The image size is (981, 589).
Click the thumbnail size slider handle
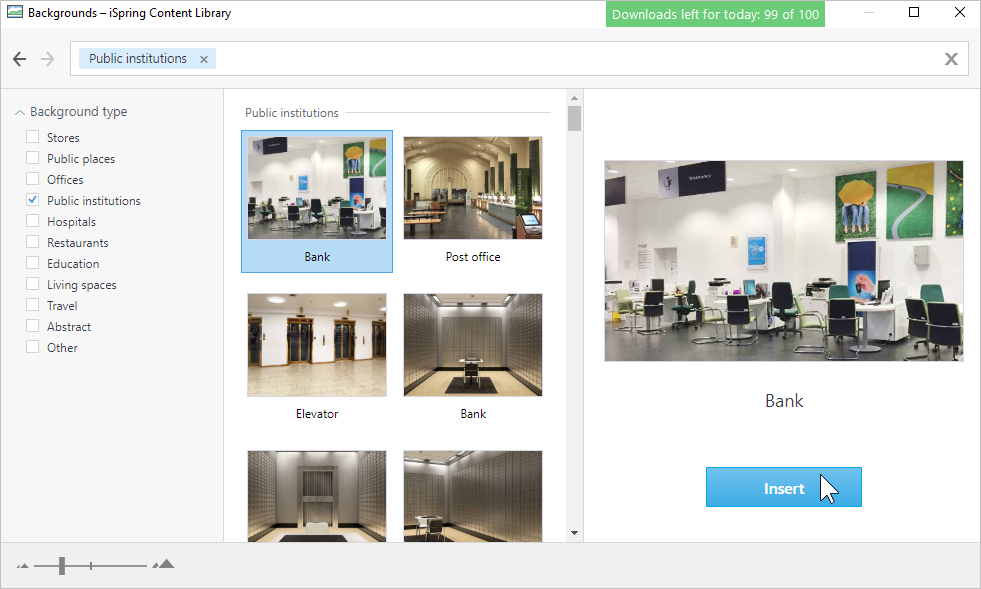click(x=62, y=566)
